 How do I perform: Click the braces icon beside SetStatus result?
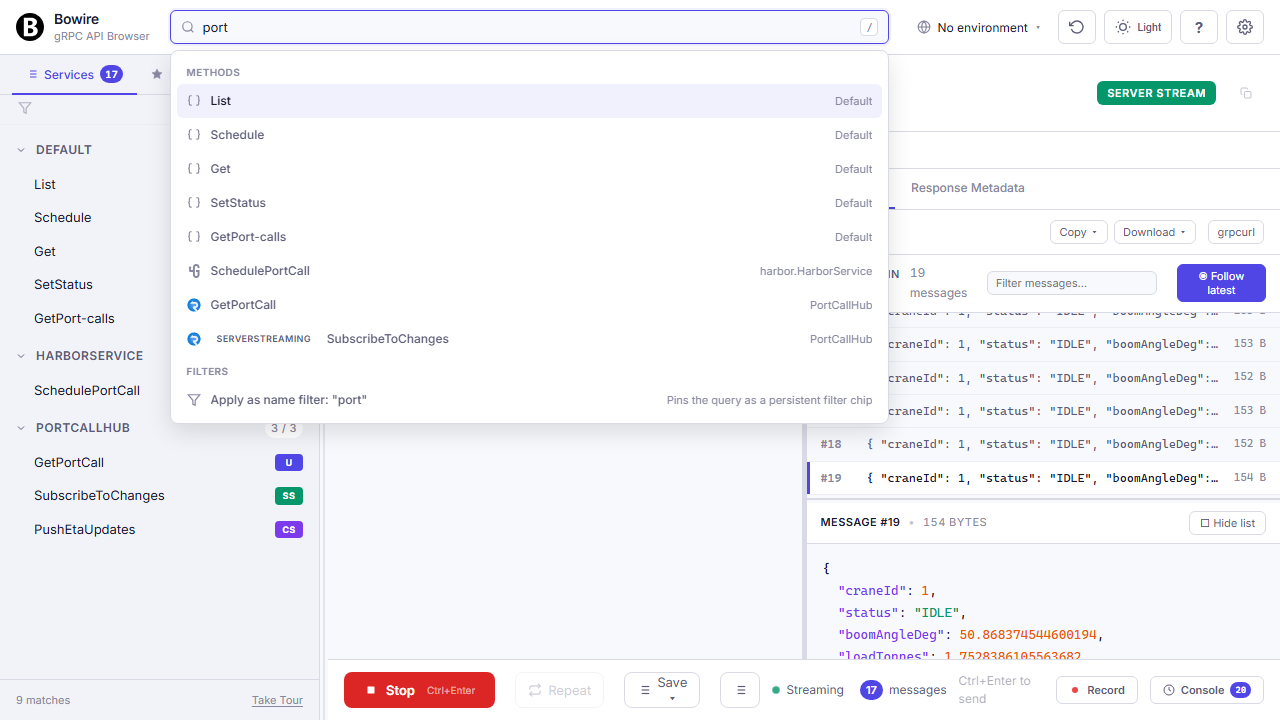coord(194,203)
